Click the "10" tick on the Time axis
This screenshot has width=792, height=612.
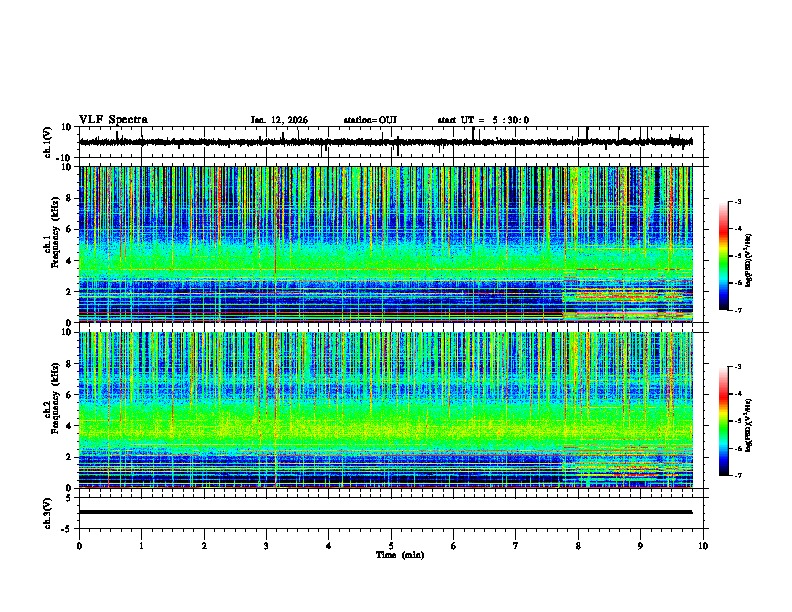click(703, 546)
